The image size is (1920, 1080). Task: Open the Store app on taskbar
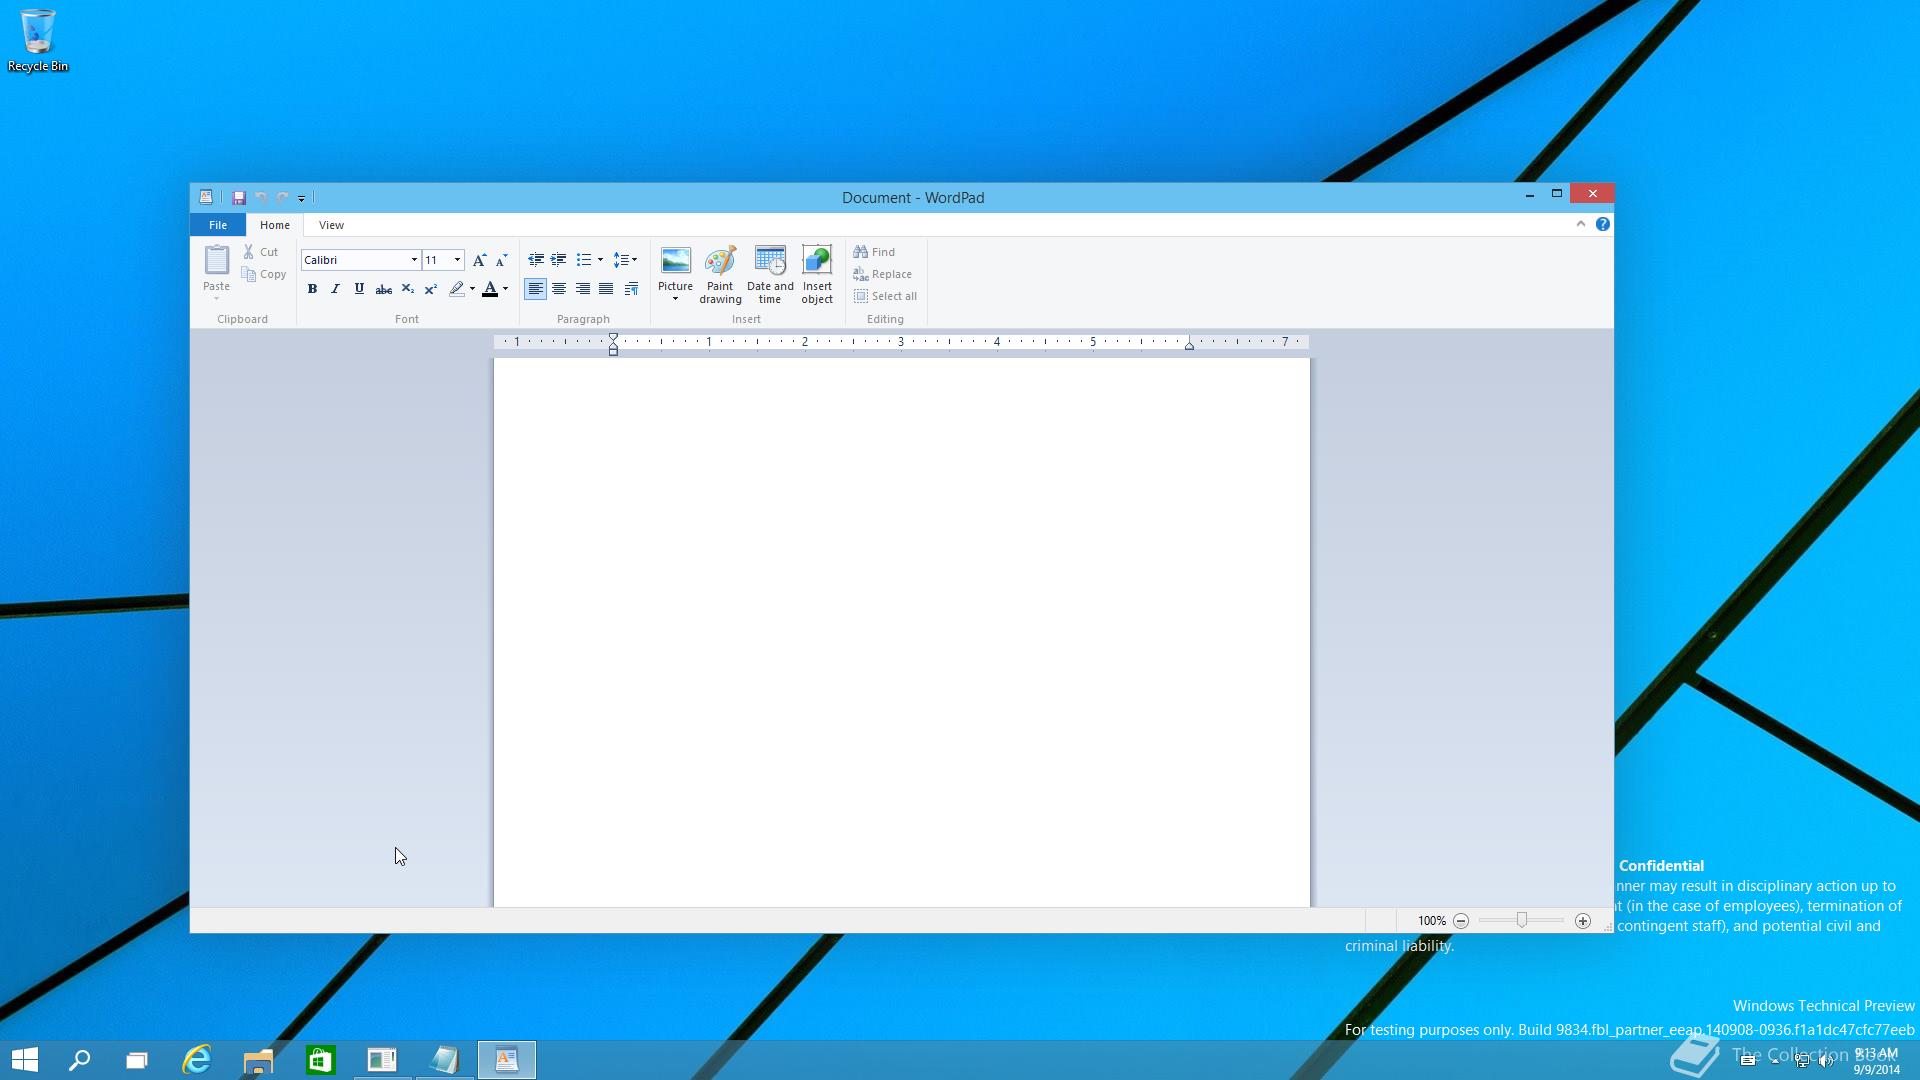(320, 1060)
